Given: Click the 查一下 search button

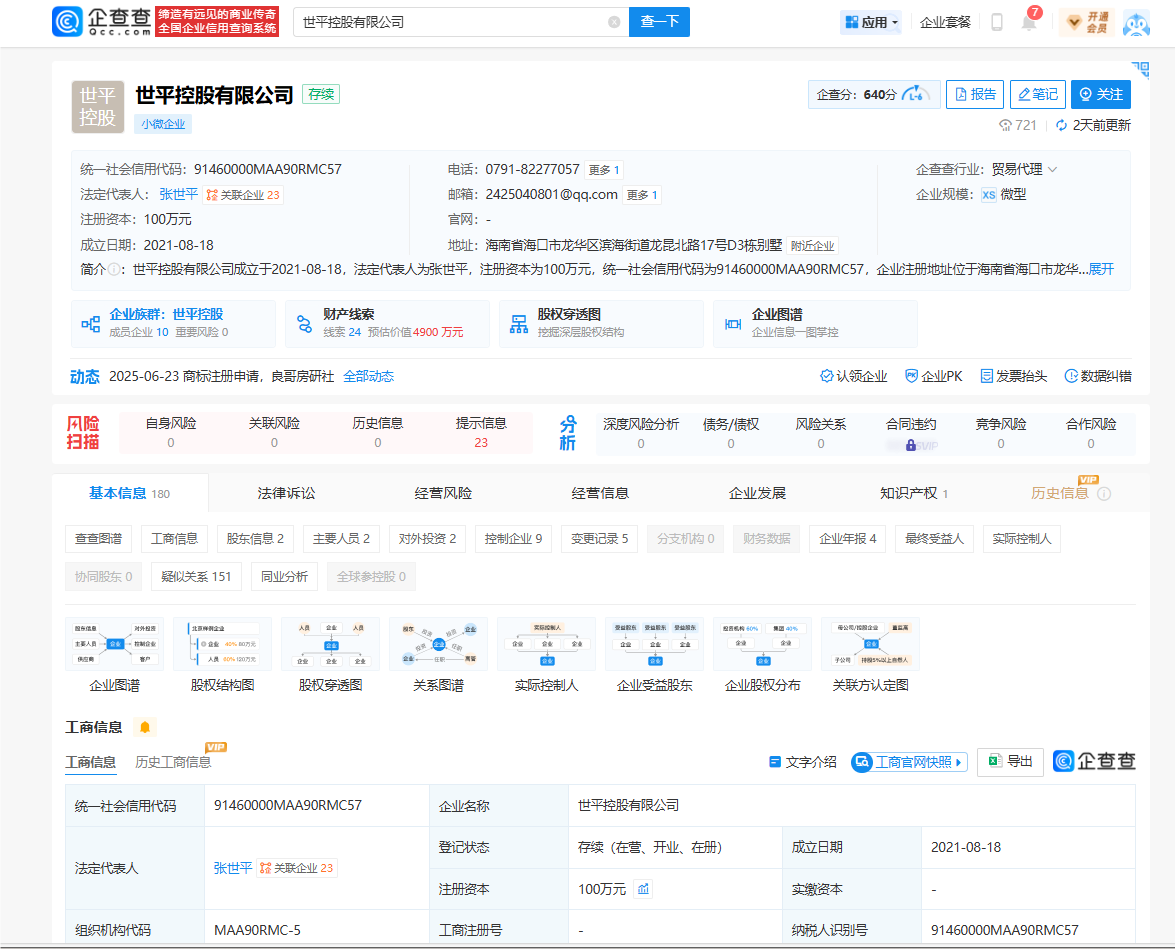Looking at the screenshot, I should tap(659, 22).
